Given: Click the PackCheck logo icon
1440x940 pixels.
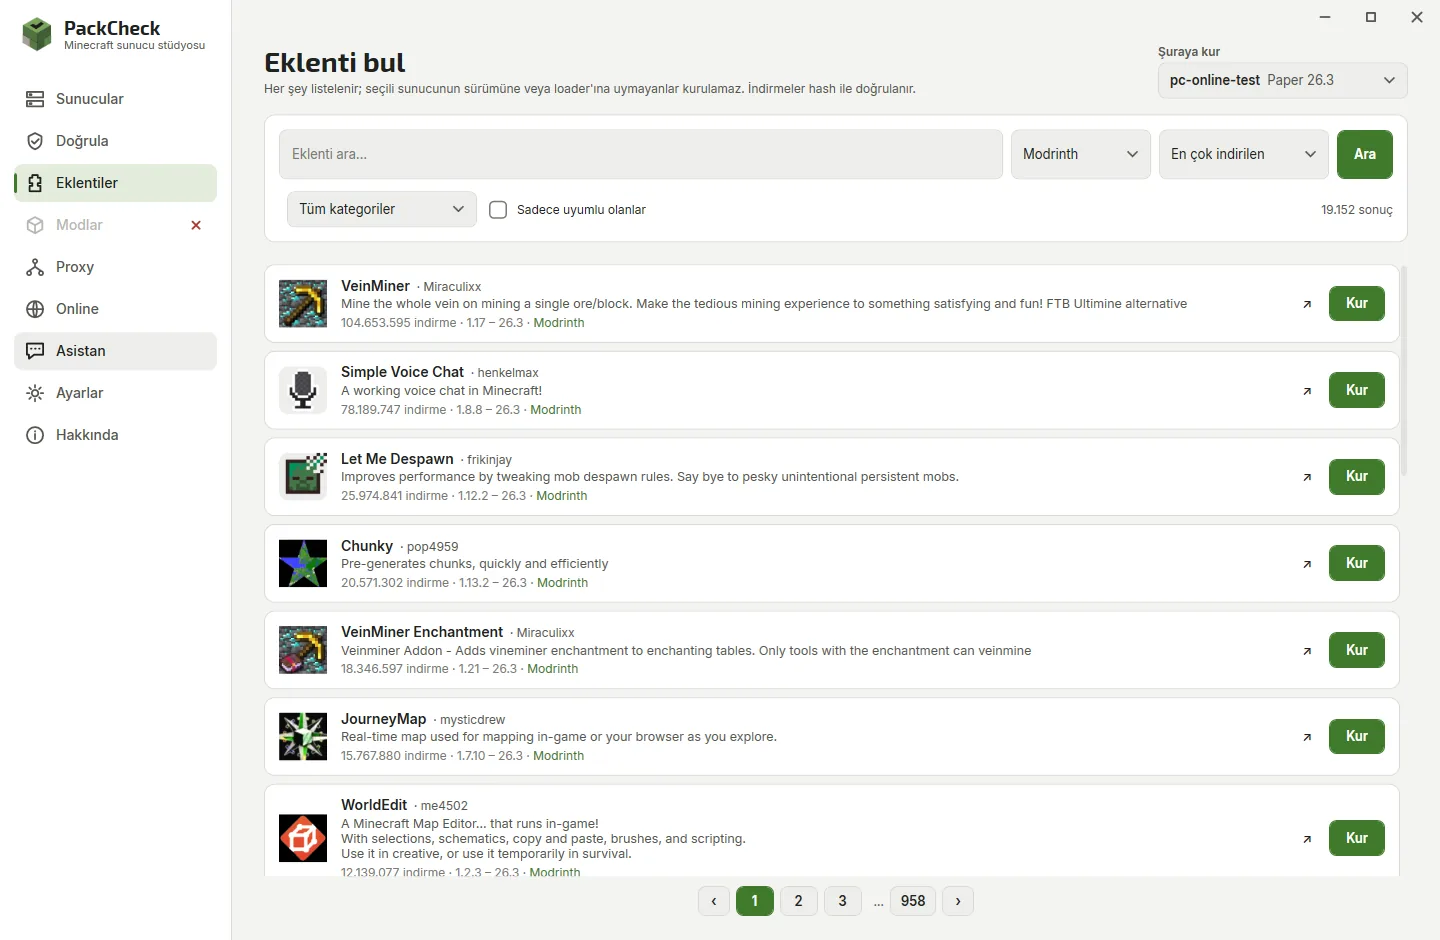Looking at the screenshot, I should [37, 35].
